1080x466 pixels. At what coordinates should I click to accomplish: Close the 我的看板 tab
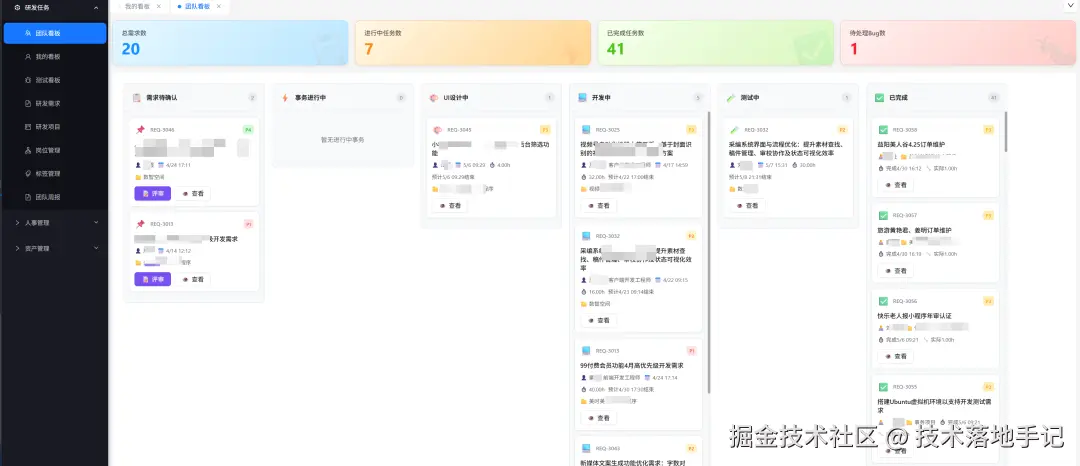coord(159,6)
